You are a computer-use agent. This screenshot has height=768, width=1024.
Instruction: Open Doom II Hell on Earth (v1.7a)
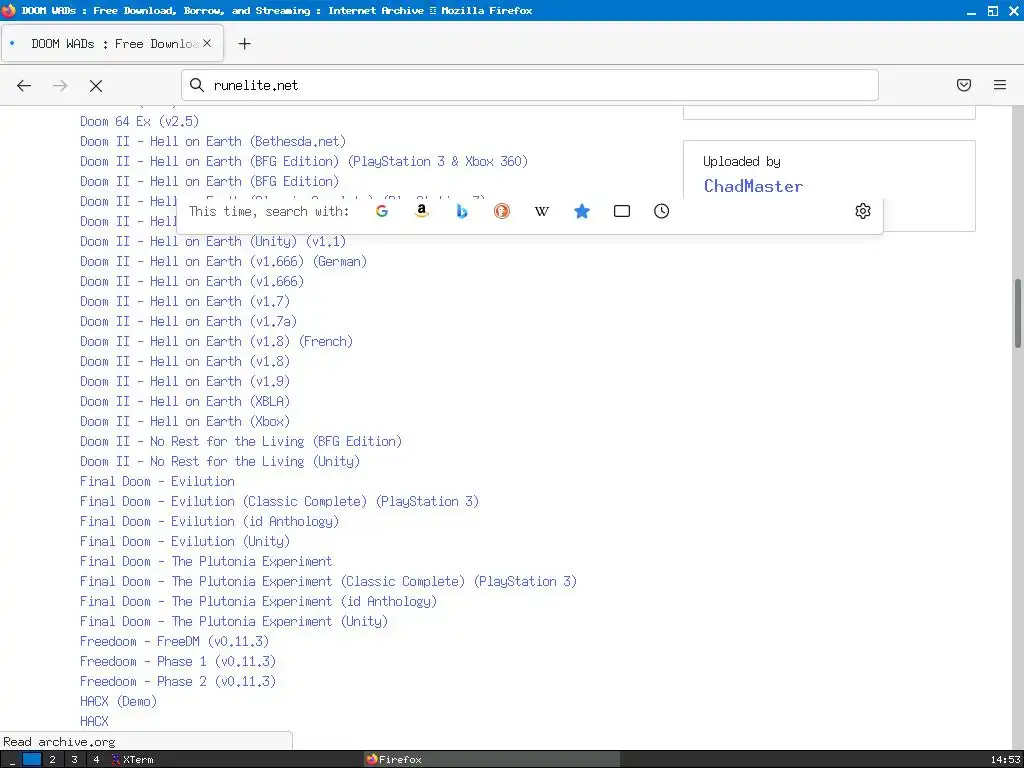coord(189,321)
